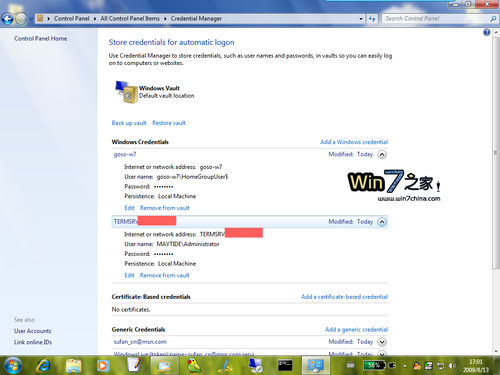Viewport: 500px width, 375px height.
Task: Open Windows Media Player on taskbar
Action: (x=103, y=366)
